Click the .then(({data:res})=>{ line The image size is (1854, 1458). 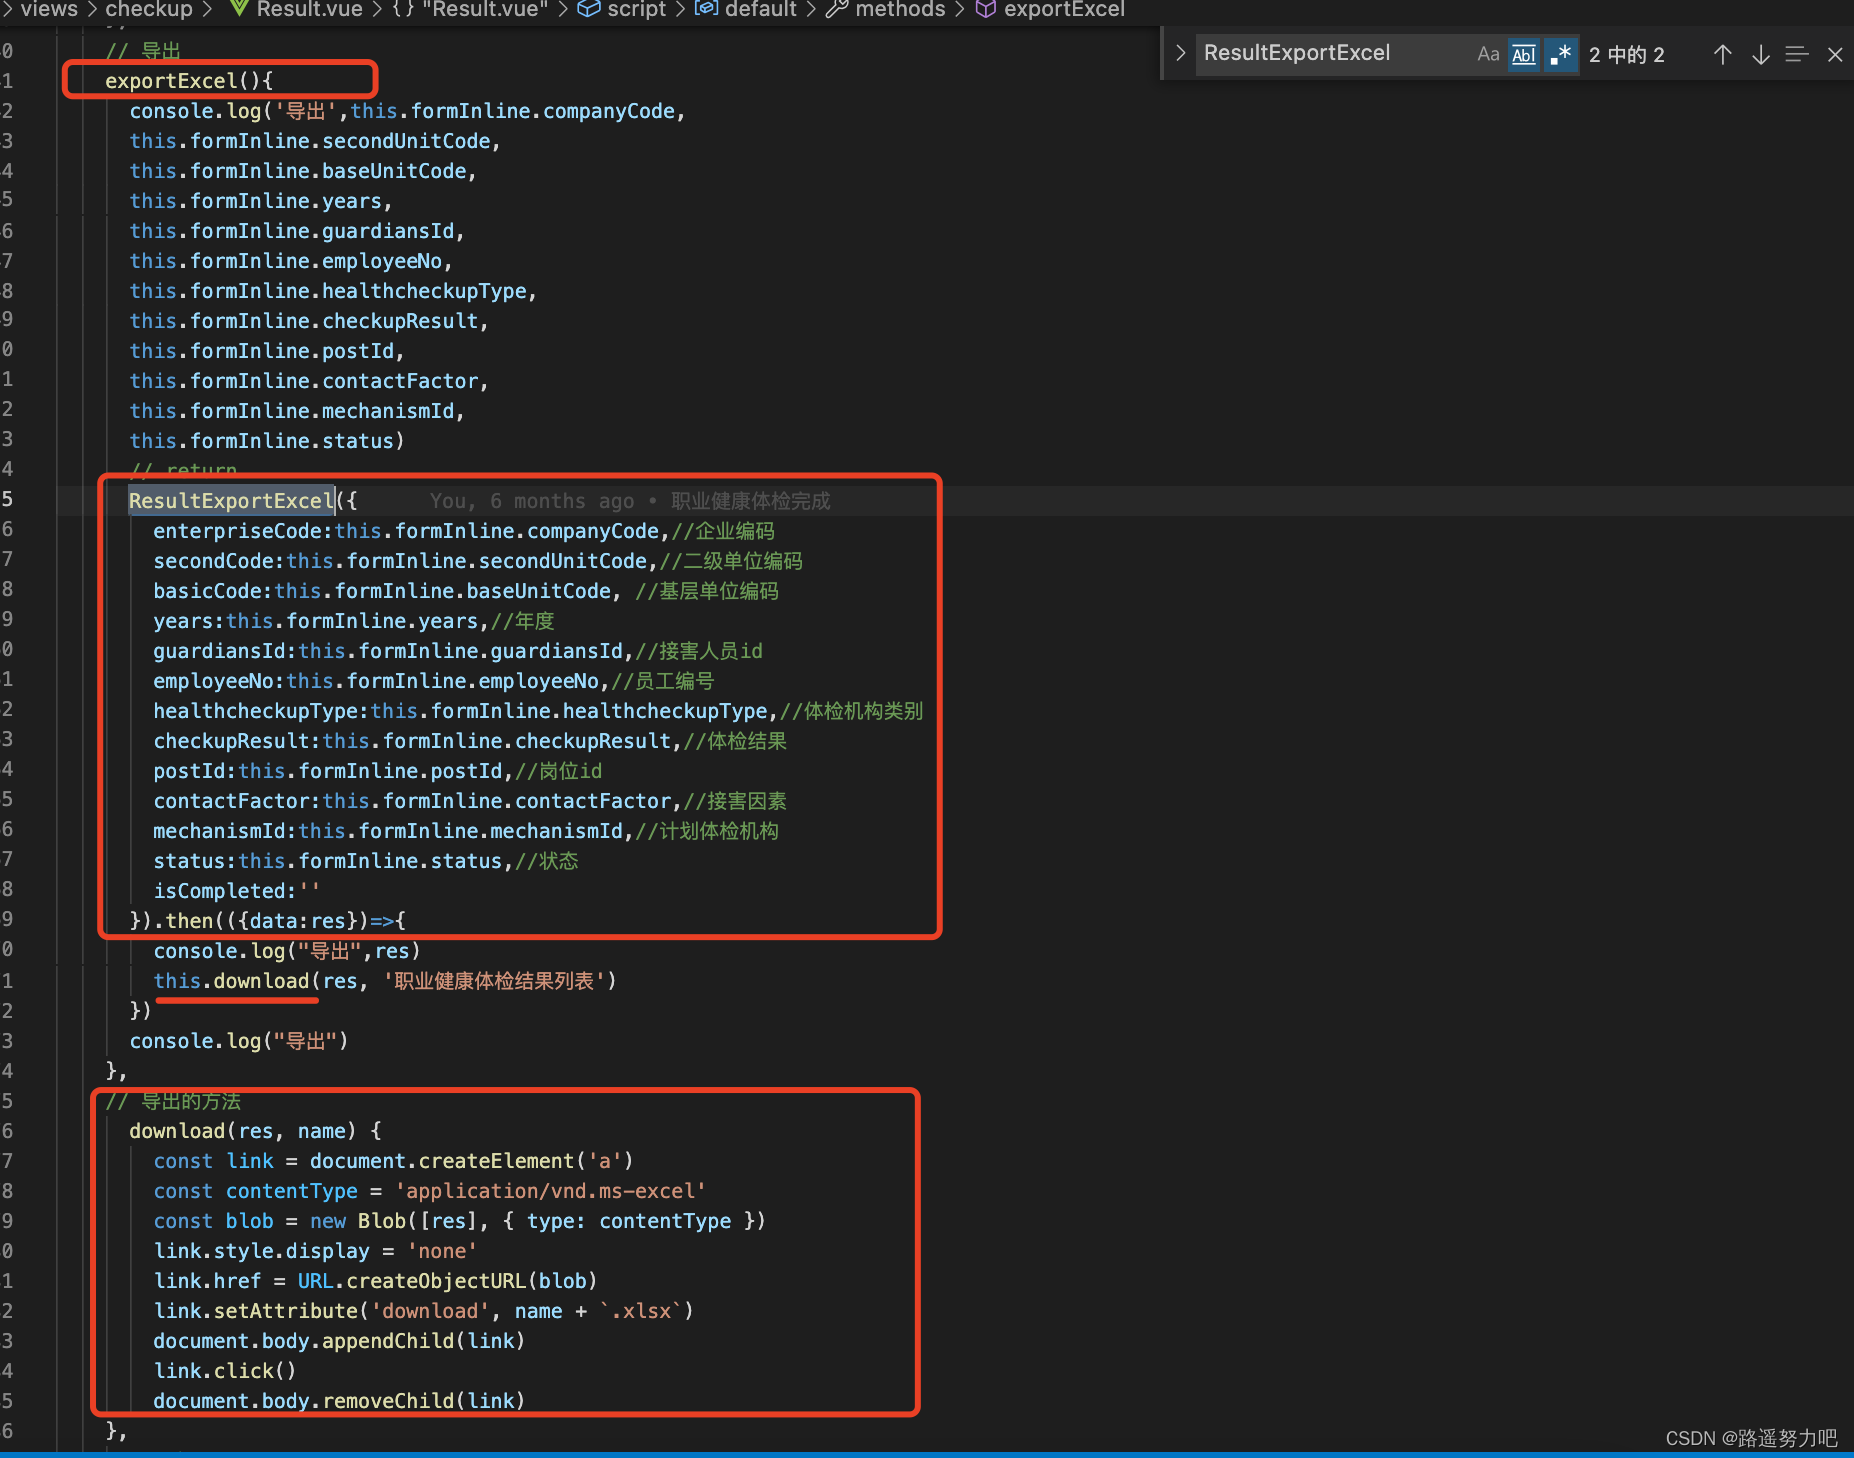click(x=268, y=921)
